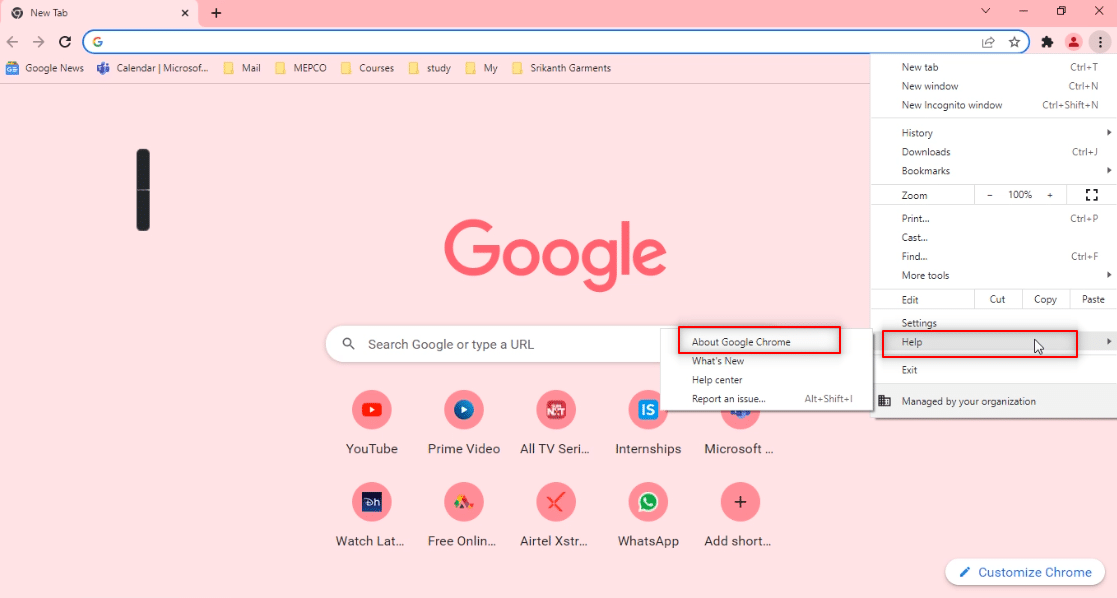Open the Courses bookmarks folder
Image resolution: width=1117 pixels, height=598 pixels.
pyautogui.click(x=368, y=68)
